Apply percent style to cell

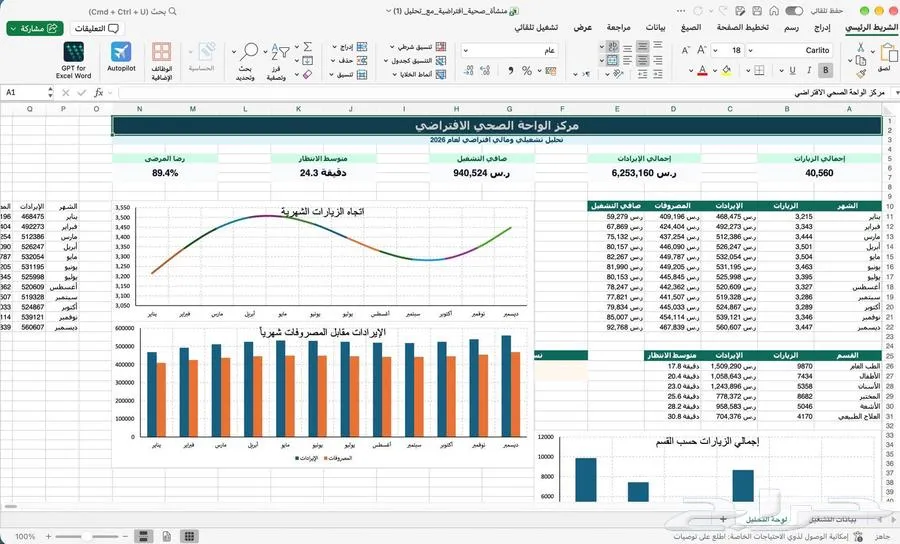527,71
